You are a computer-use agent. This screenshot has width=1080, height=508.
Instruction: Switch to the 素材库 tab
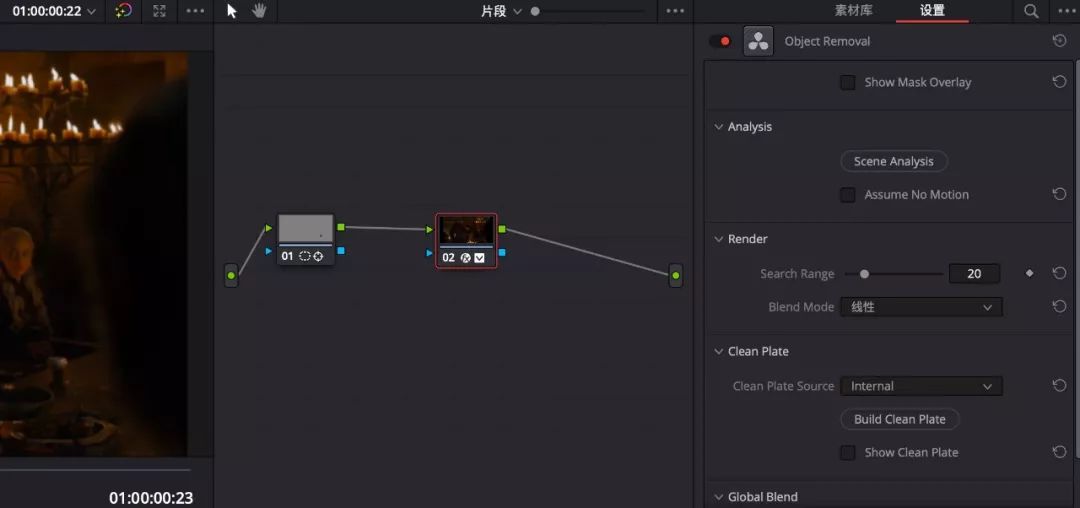pyautogui.click(x=854, y=11)
